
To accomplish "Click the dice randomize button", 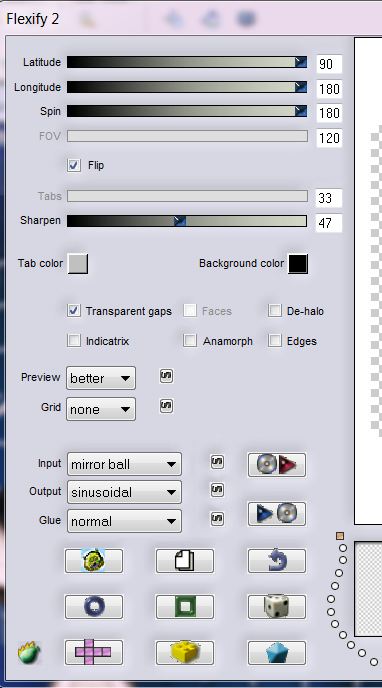I will 277,607.
